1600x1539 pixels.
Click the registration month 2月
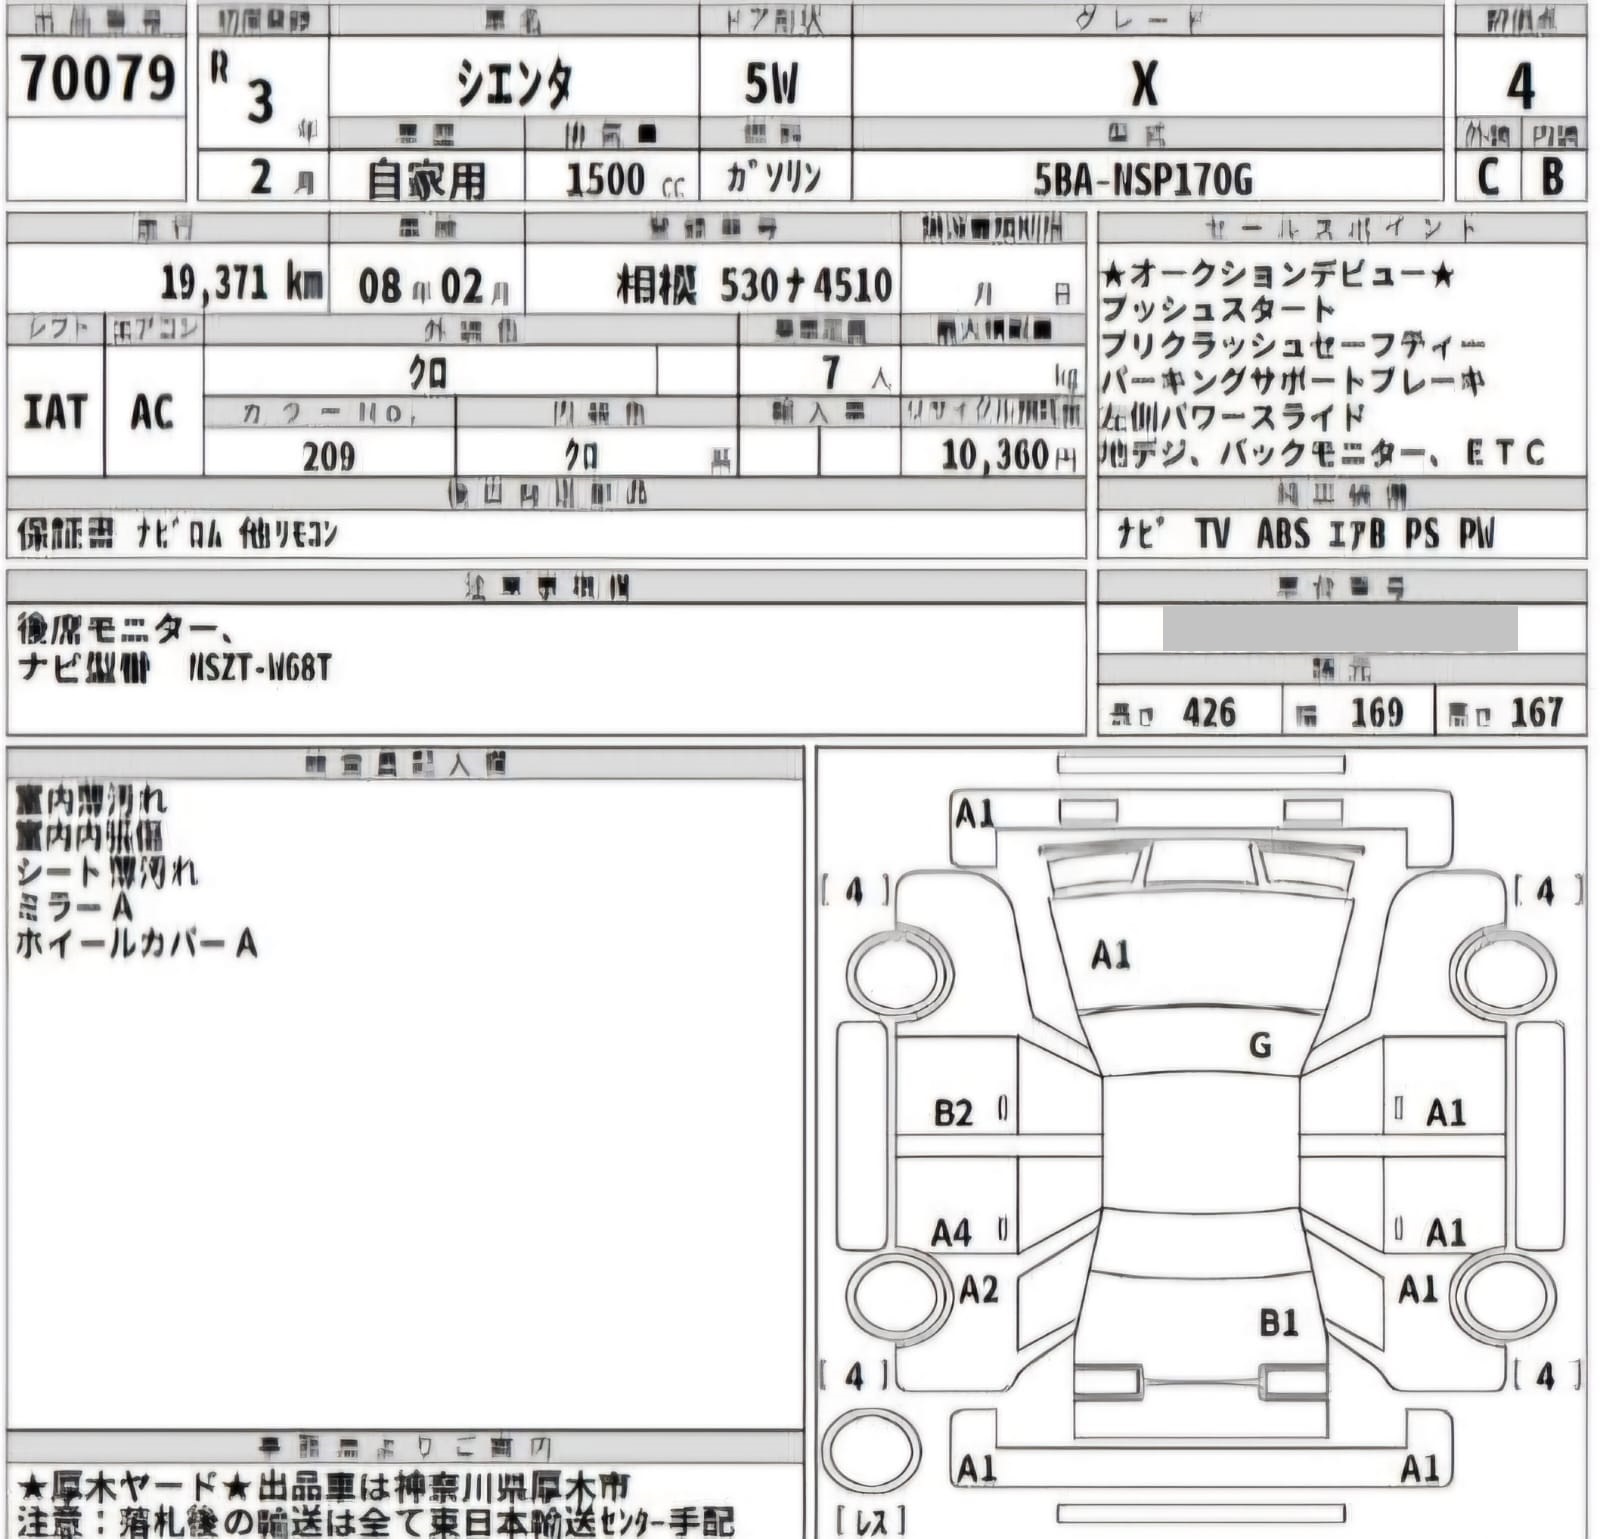point(282,178)
